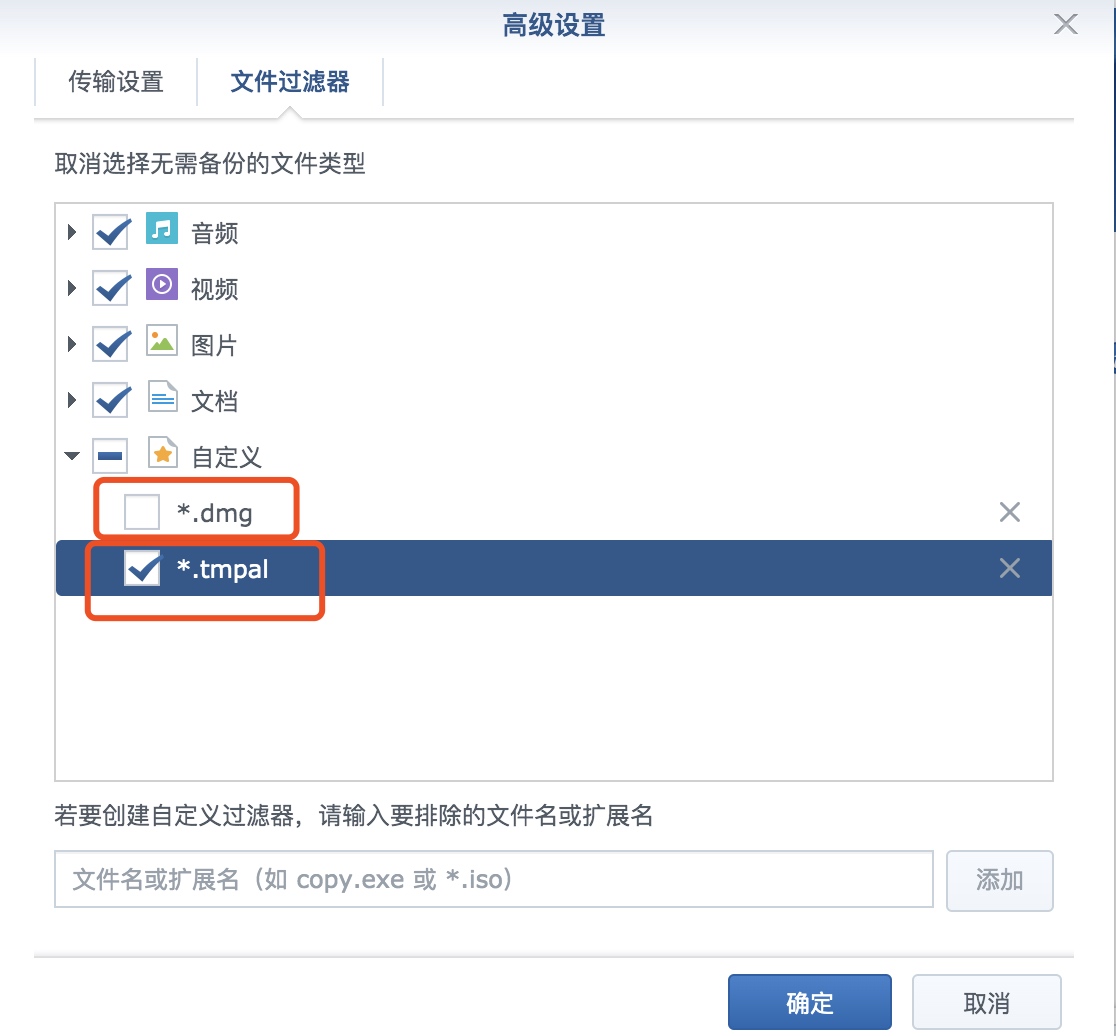Enable the *.dmg filter checkbox
Screen dimensions: 1116x1036
[x=142, y=512]
